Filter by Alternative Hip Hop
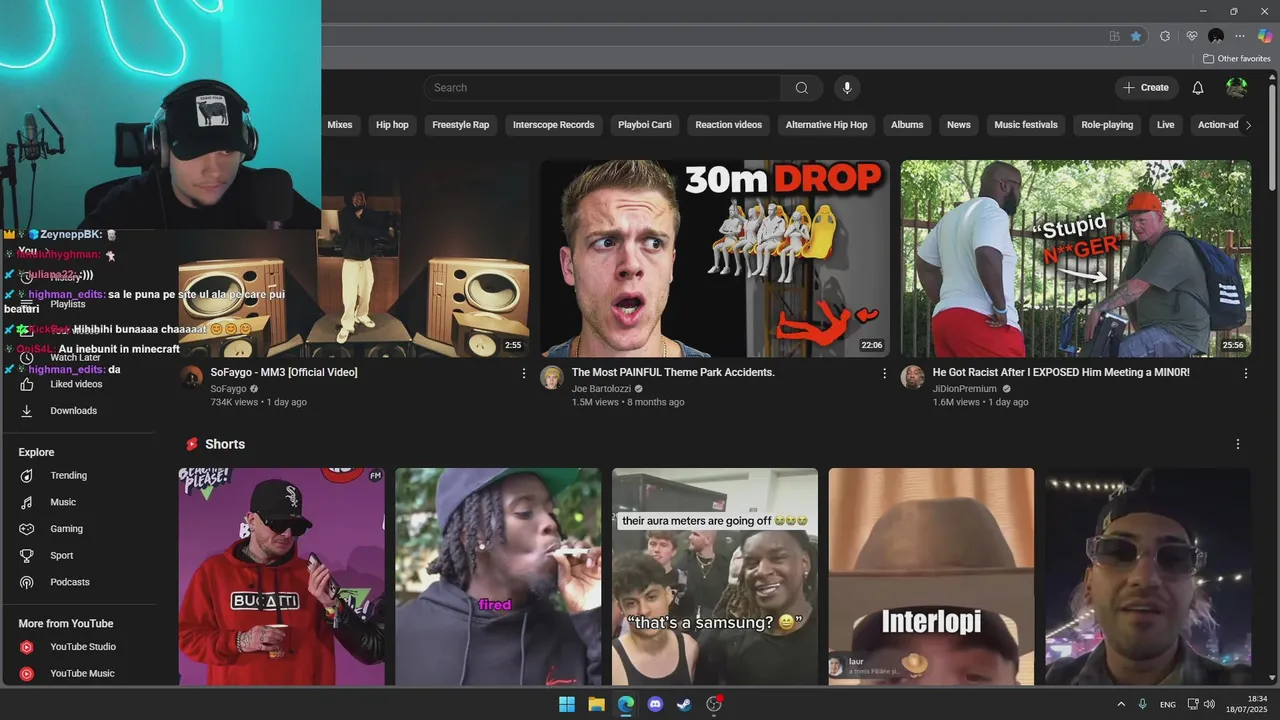 826,125
